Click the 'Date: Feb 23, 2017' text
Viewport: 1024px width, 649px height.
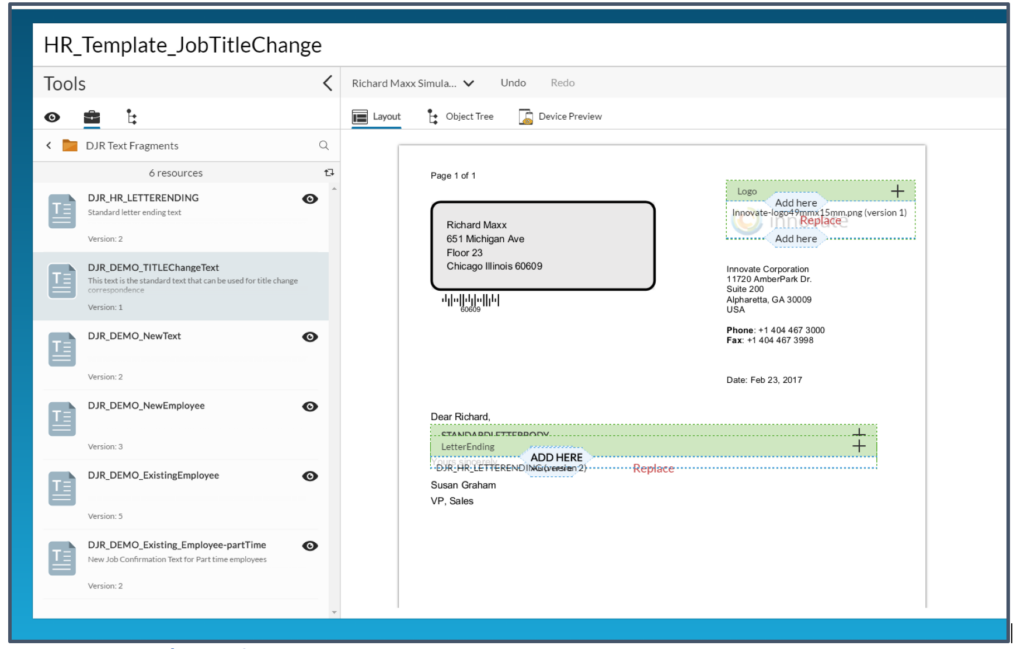point(764,380)
